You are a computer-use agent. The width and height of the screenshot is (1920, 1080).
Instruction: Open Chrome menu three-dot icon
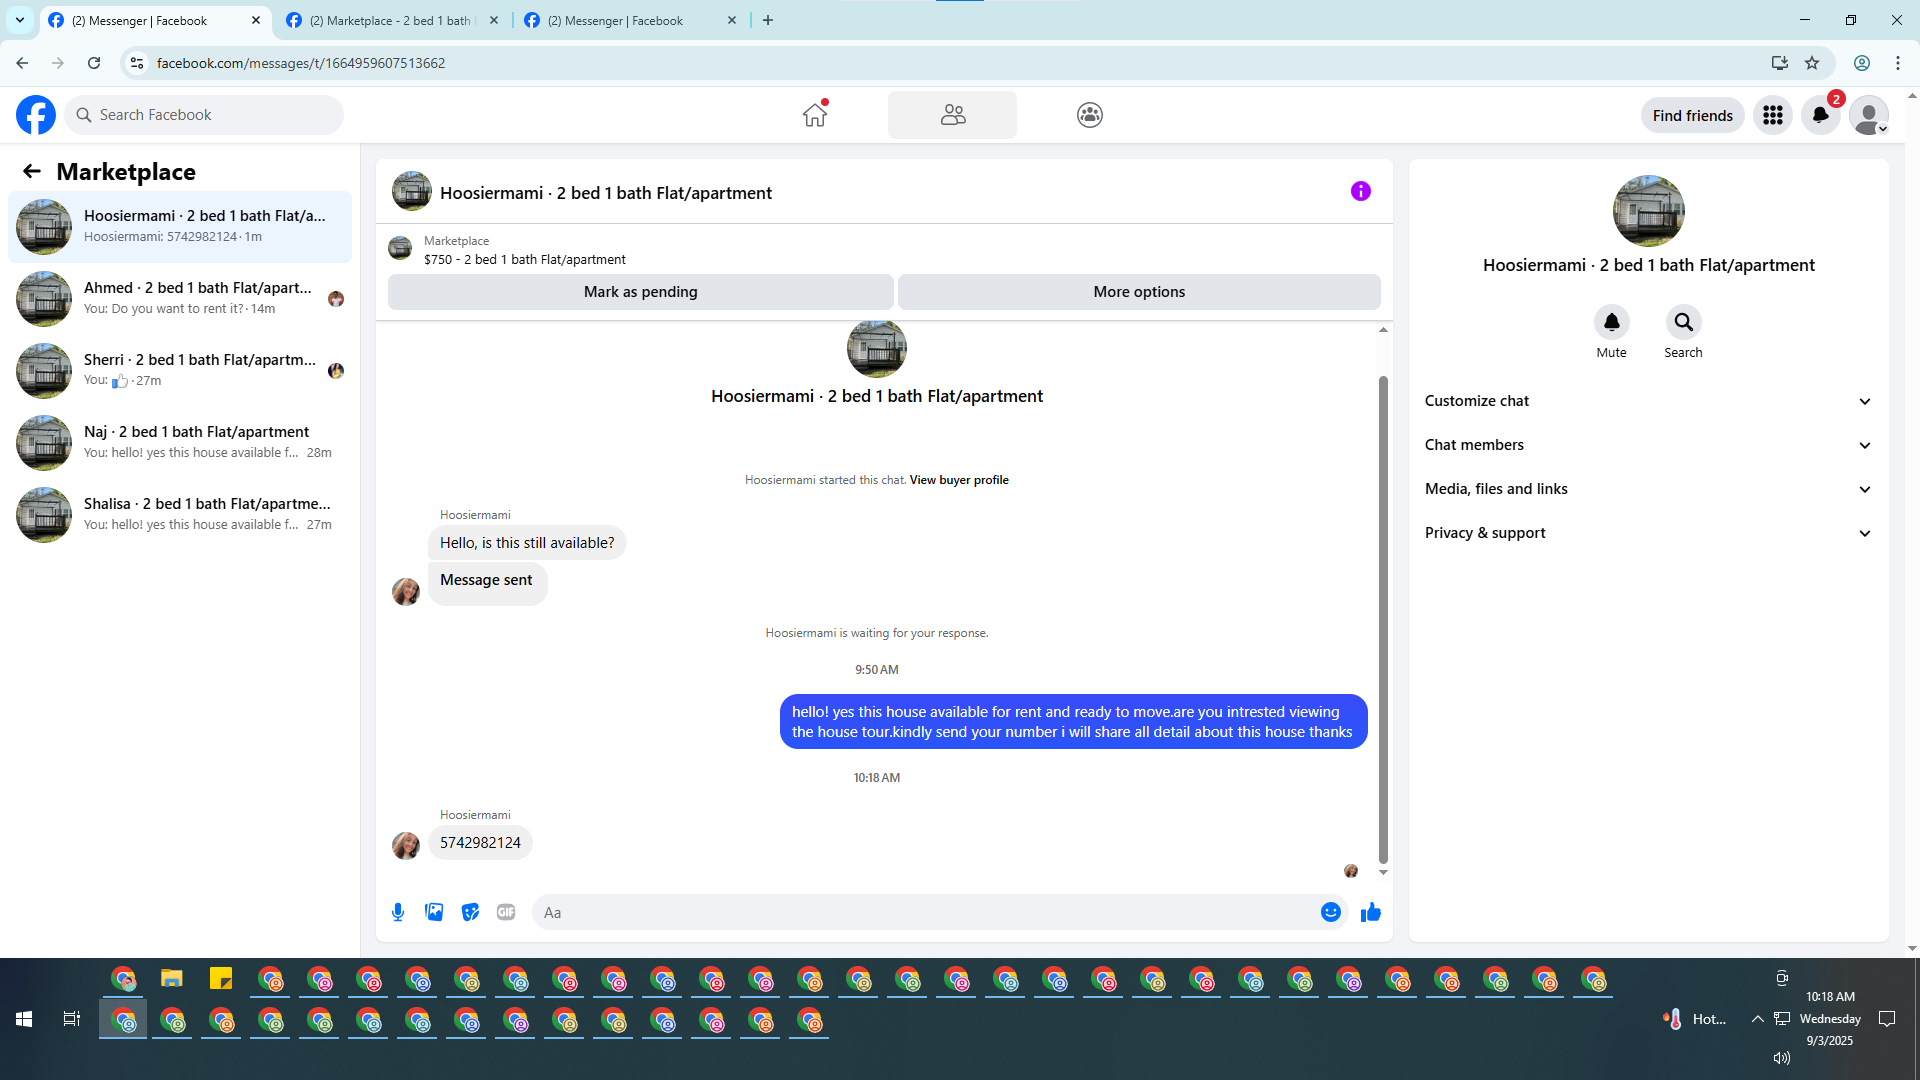[1898, 63]
